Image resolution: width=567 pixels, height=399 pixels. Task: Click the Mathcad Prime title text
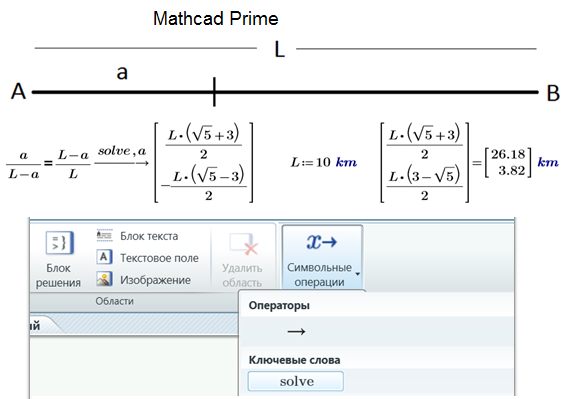point(216,18)
